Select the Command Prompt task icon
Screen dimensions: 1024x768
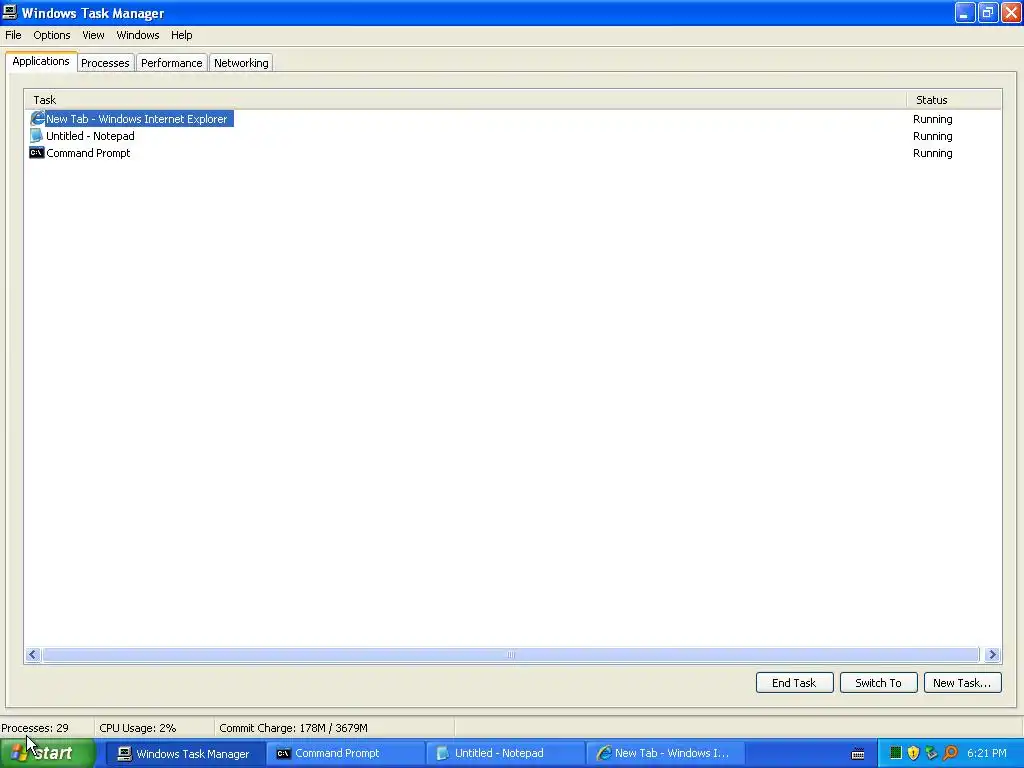tap(37, 153)
